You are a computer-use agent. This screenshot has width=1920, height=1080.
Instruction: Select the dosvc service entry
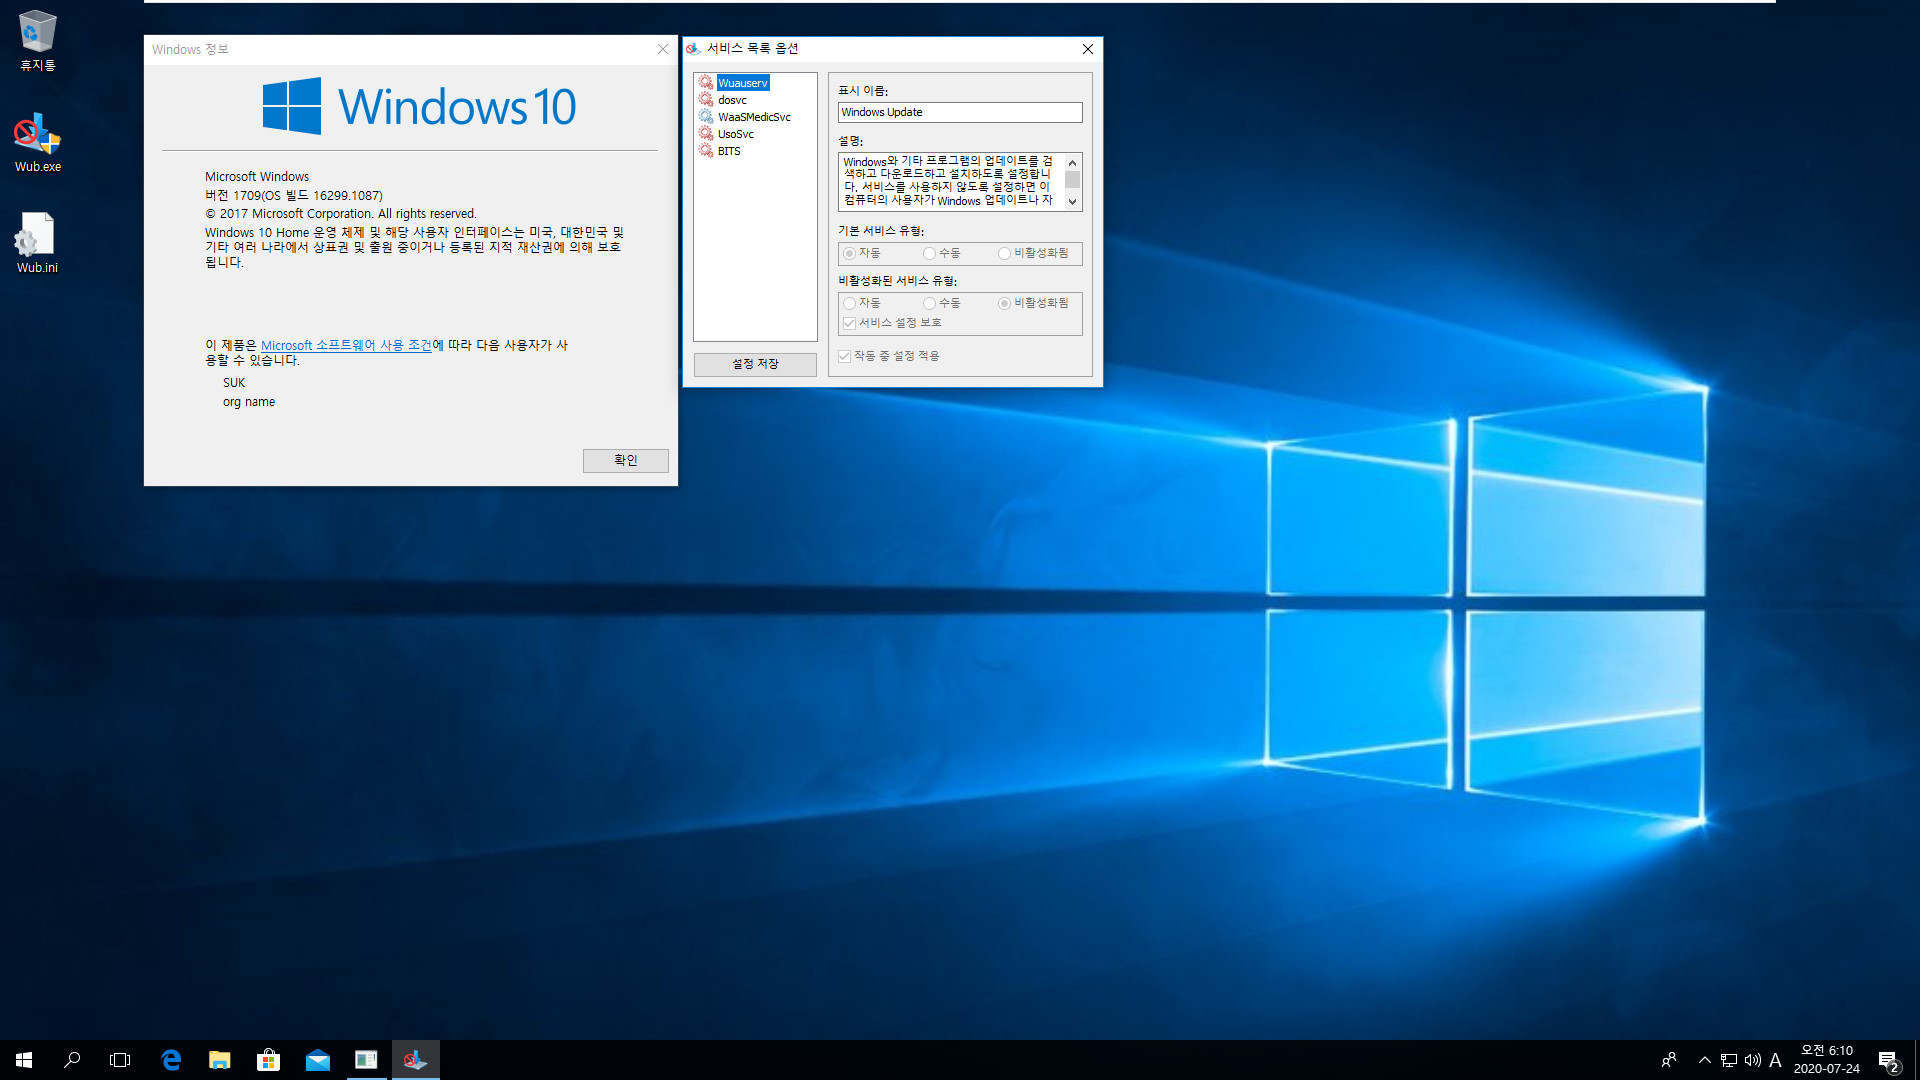(732, 100)
